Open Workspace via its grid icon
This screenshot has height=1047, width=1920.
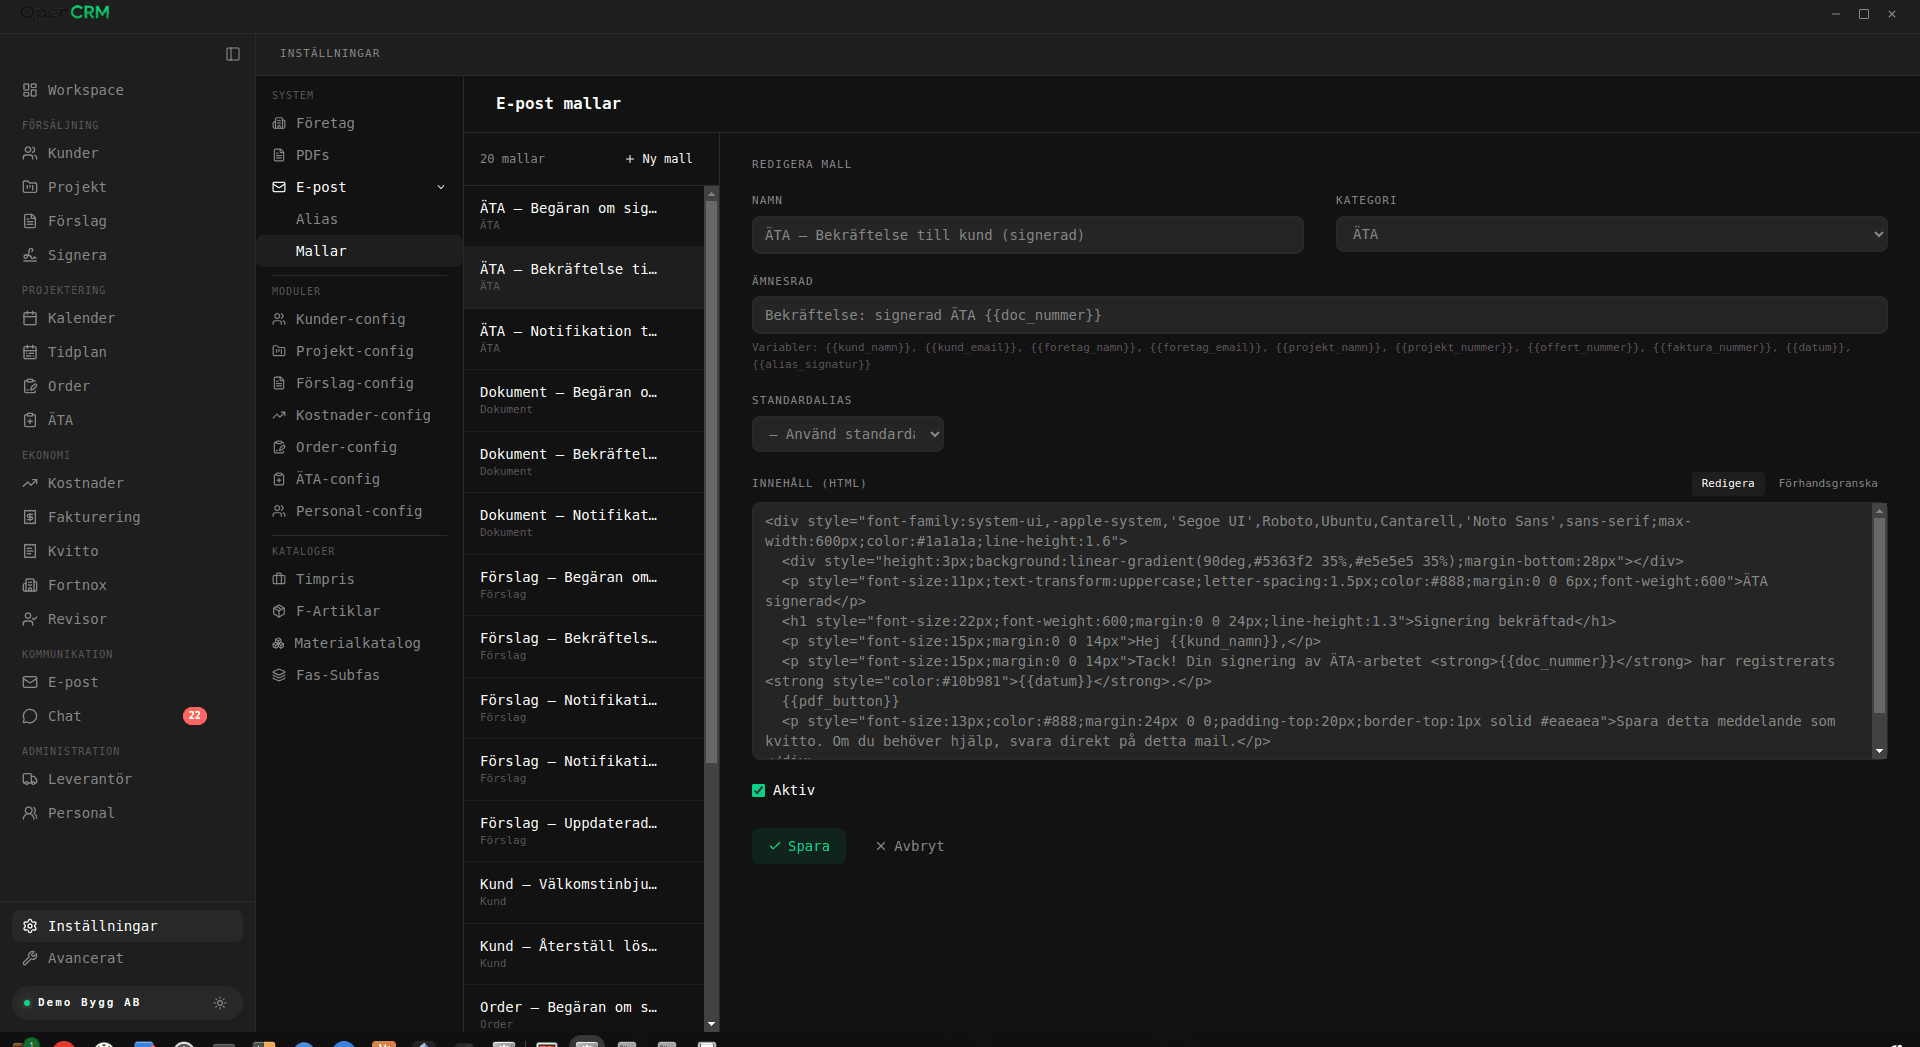(30, 90)
